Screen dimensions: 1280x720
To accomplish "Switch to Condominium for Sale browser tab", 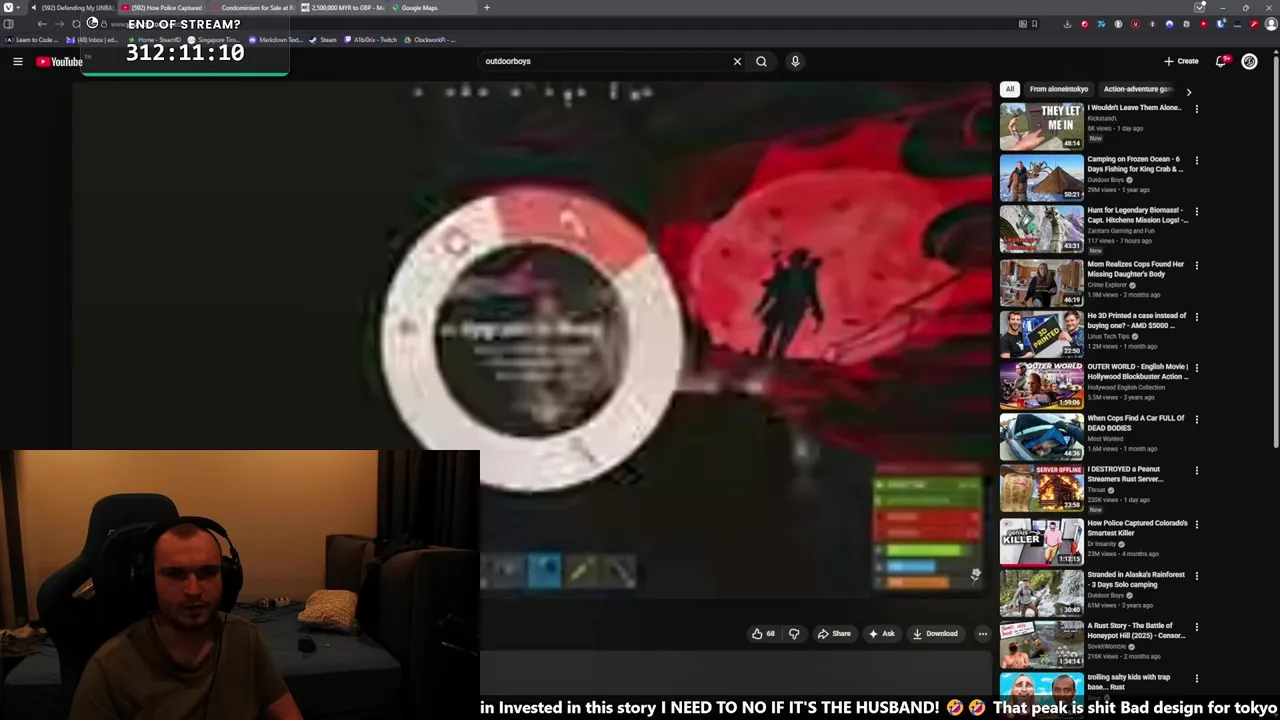I will click(251, 8).
